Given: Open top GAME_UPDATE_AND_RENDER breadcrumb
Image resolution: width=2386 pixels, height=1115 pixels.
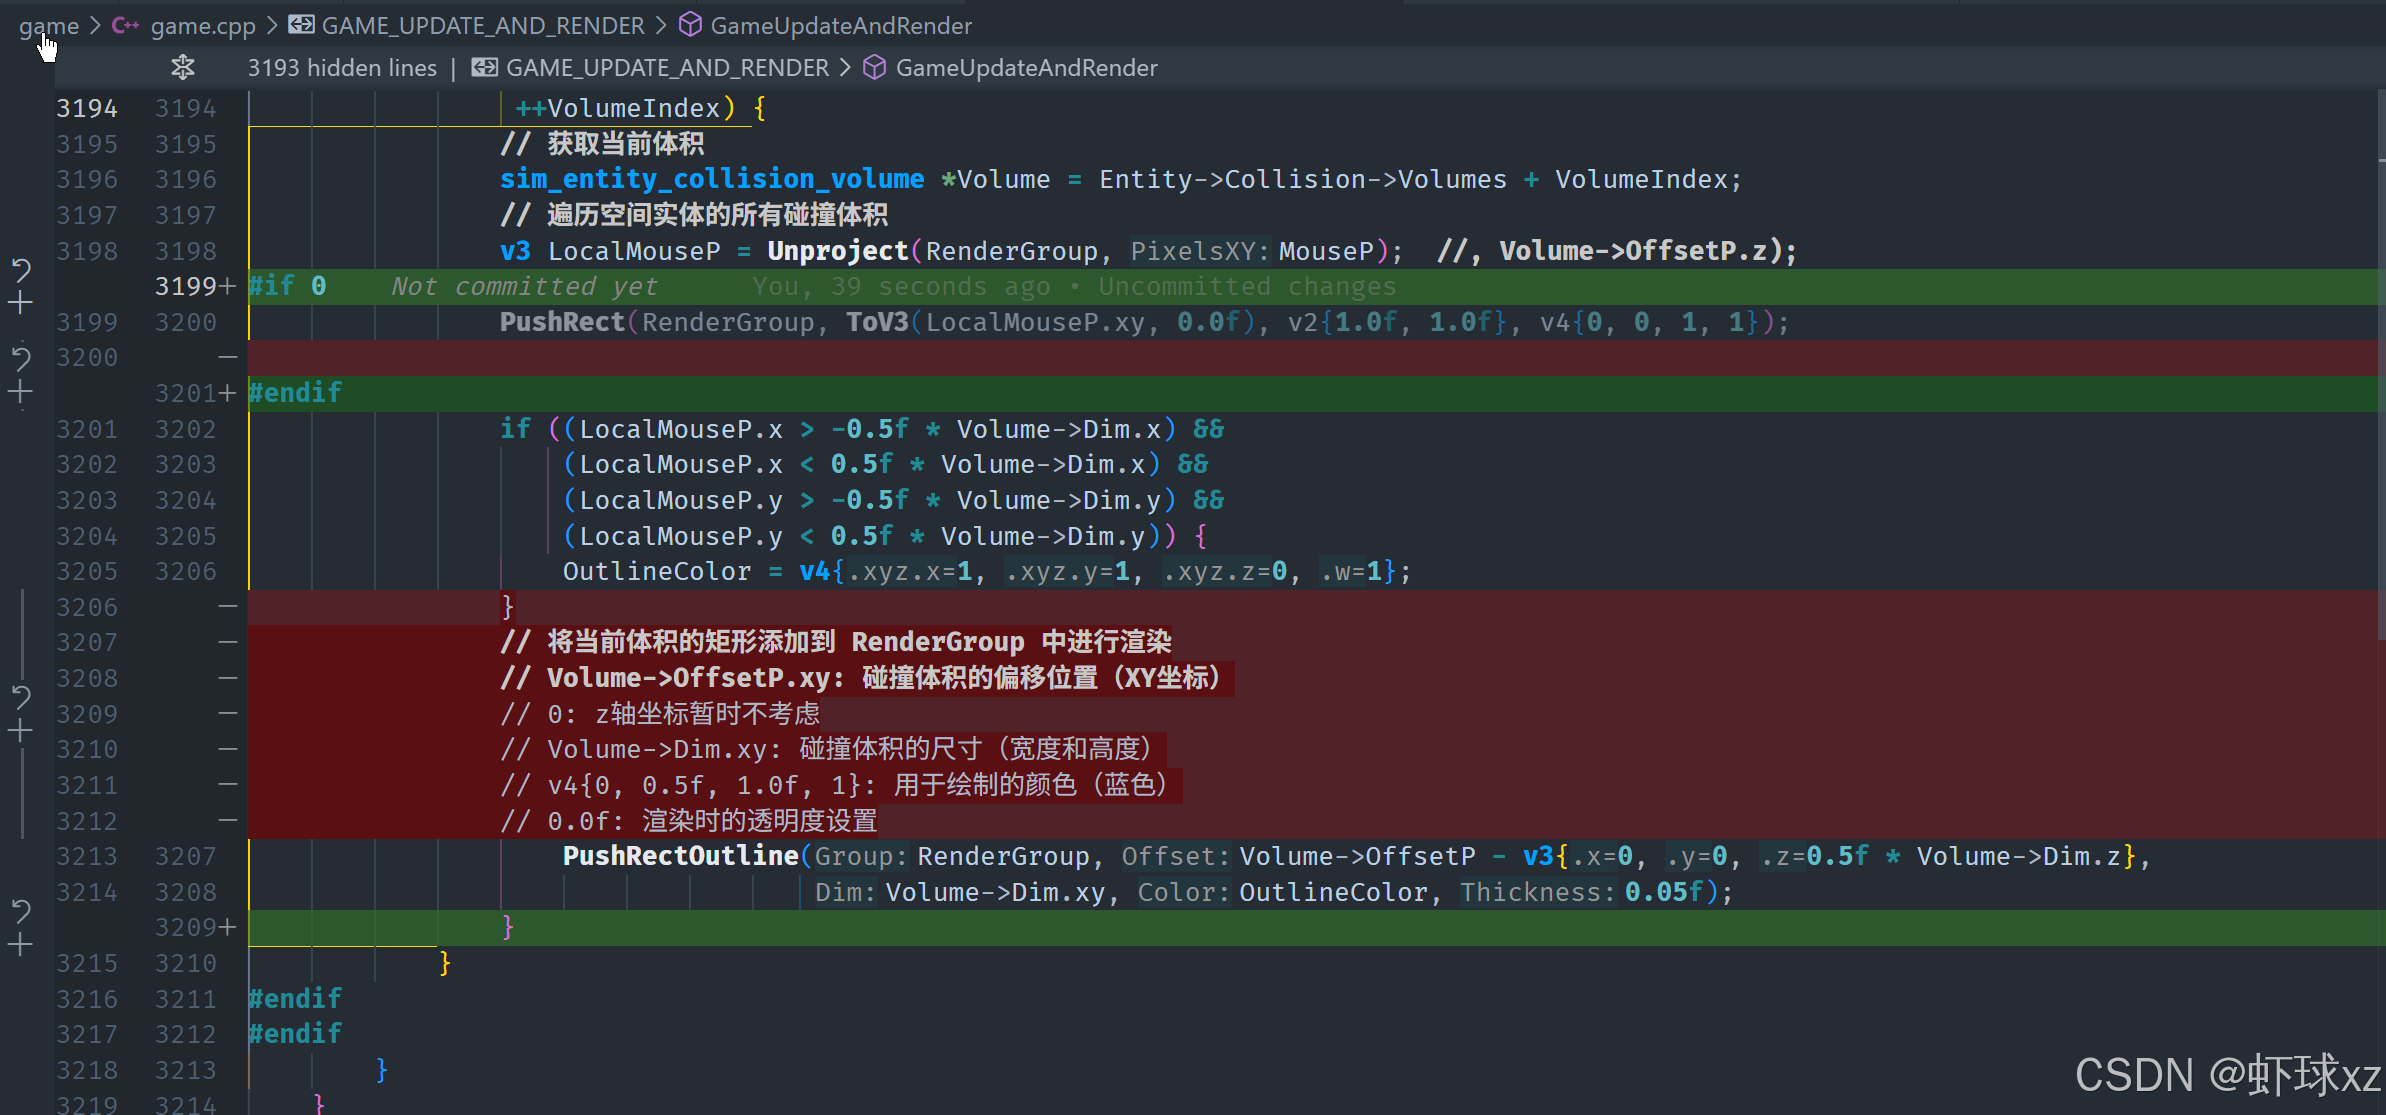Looking at the screenshot, I should pyautogui.click(x=482, y=25).
